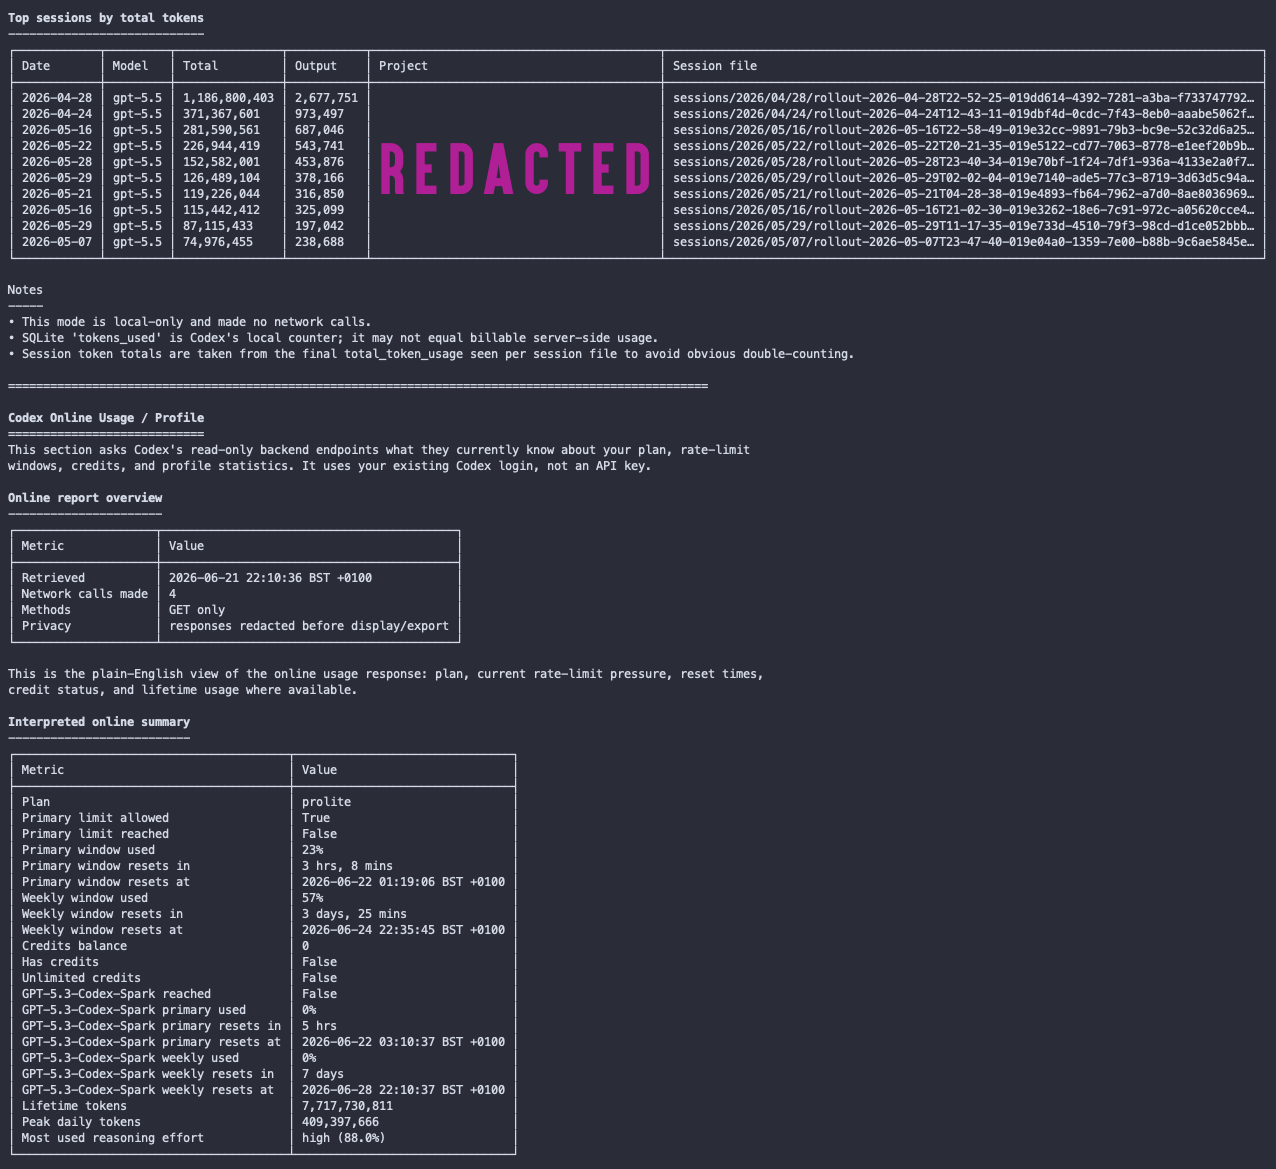
Task: Click the date 2026-05-28
Action: coord(57,162)
